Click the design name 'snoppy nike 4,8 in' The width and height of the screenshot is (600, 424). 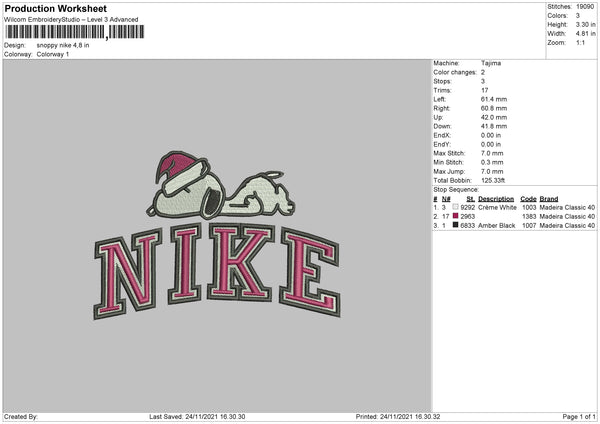click(x=63, y=45)
